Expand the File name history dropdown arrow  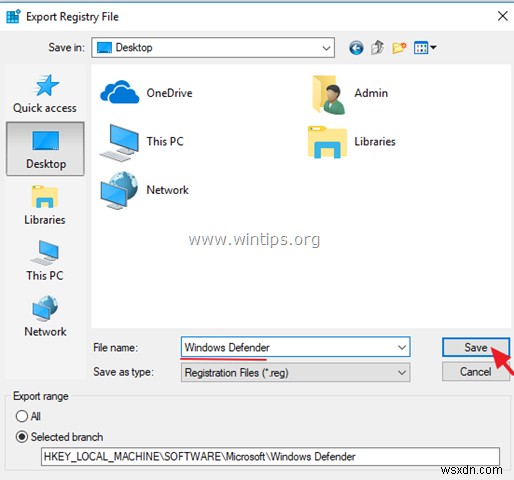tap(402, 347)
